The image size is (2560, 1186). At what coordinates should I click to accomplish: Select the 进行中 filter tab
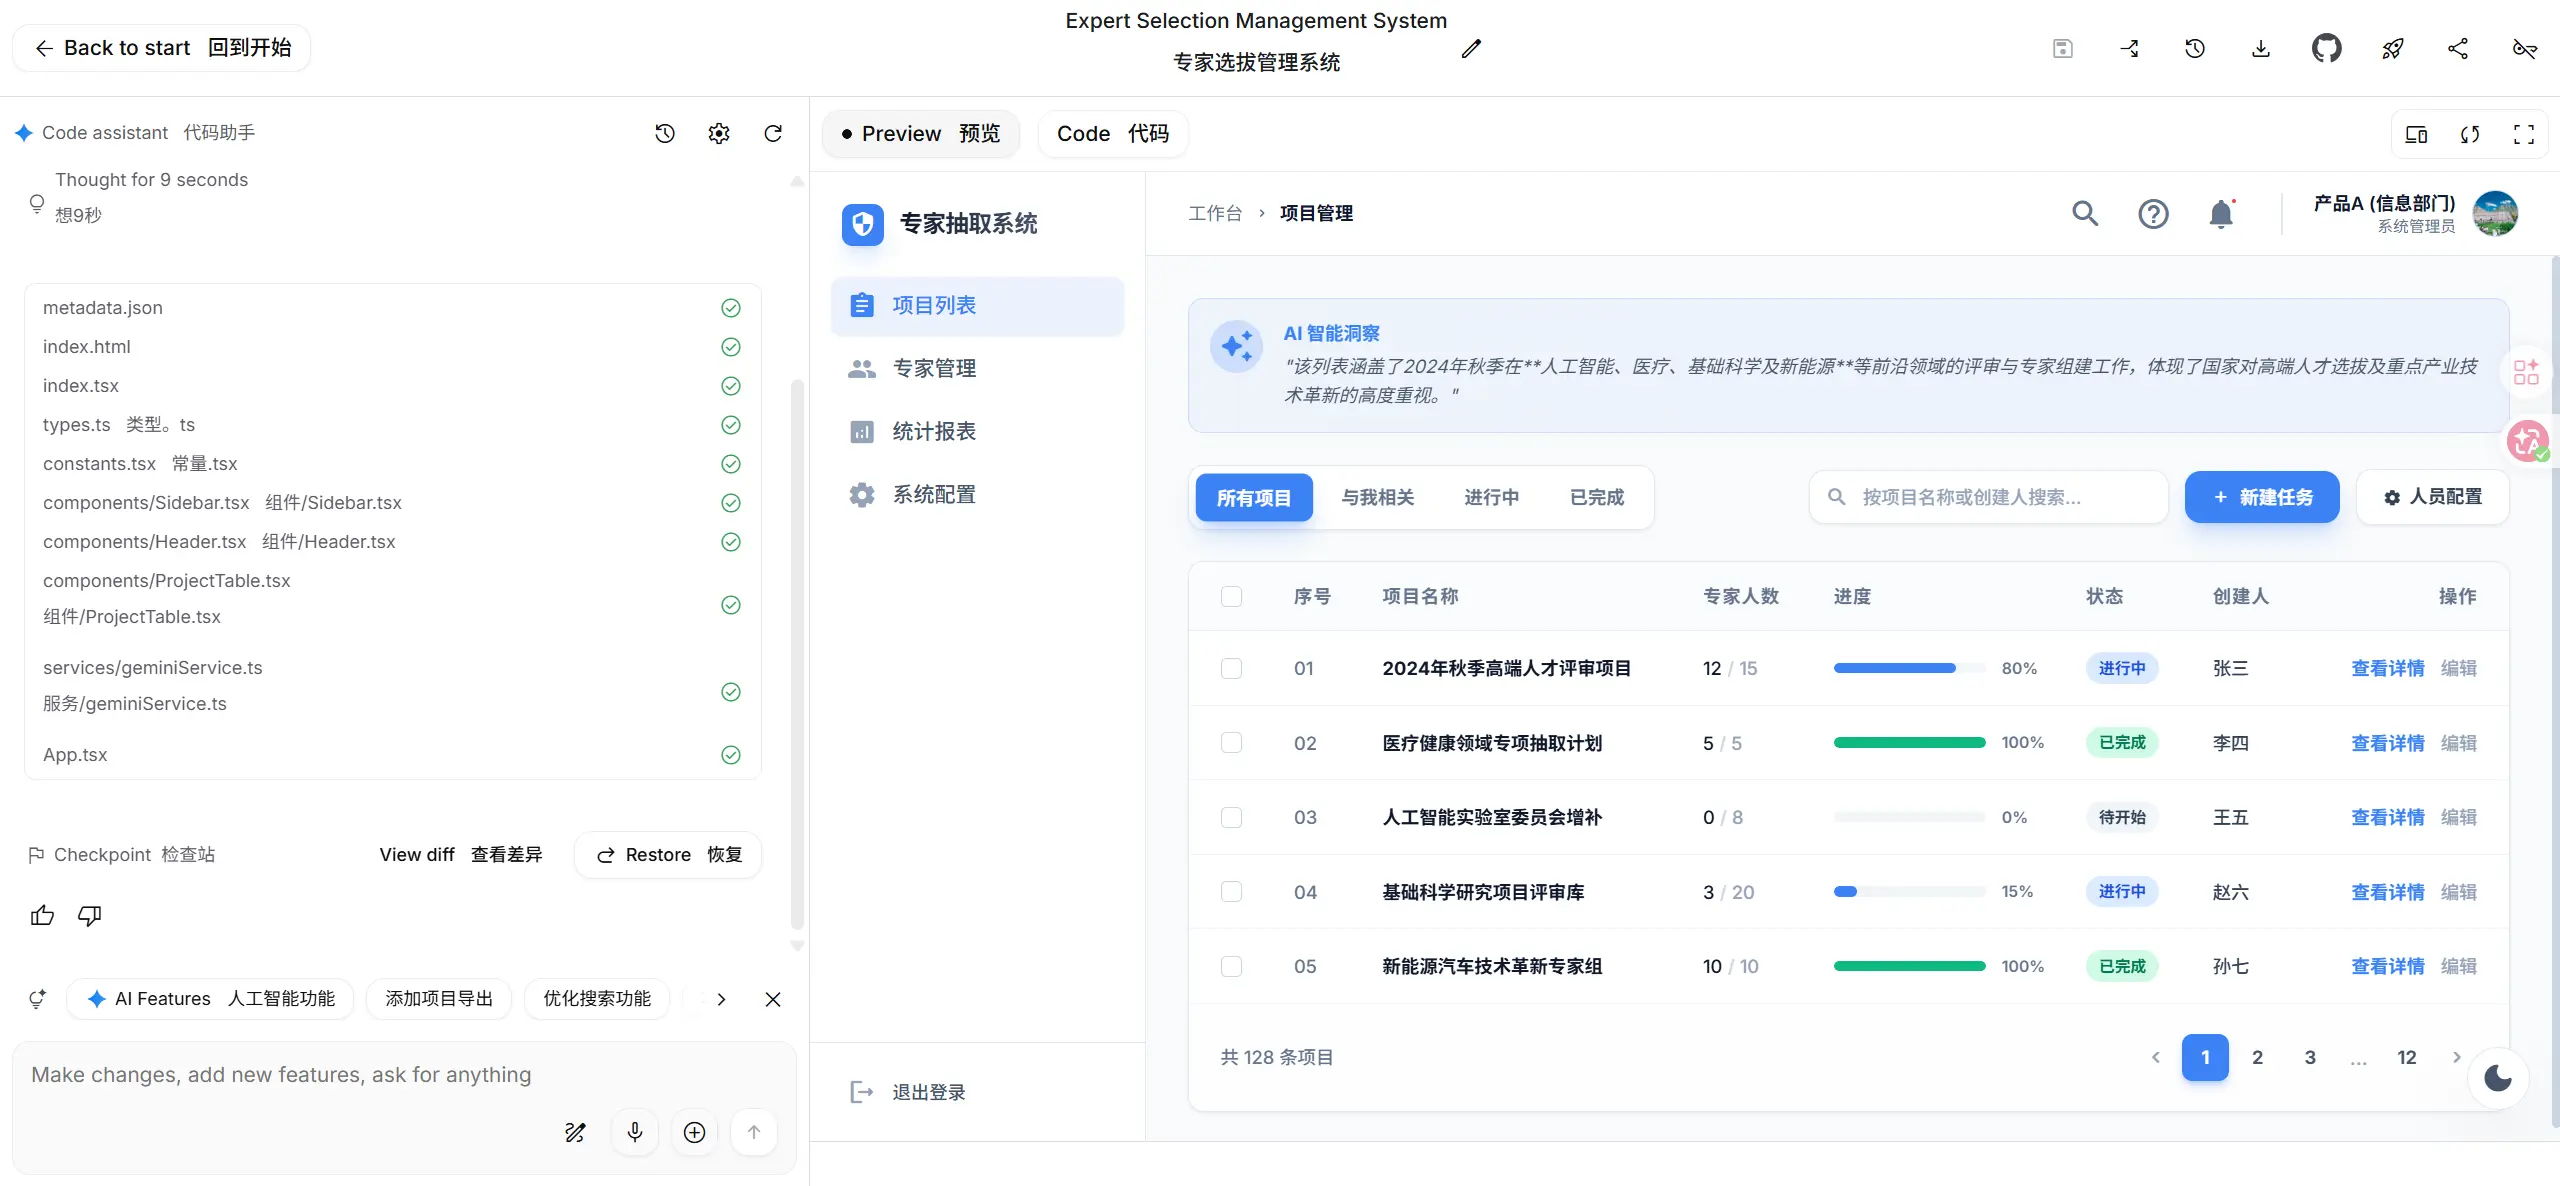(x=1491, y=497)
